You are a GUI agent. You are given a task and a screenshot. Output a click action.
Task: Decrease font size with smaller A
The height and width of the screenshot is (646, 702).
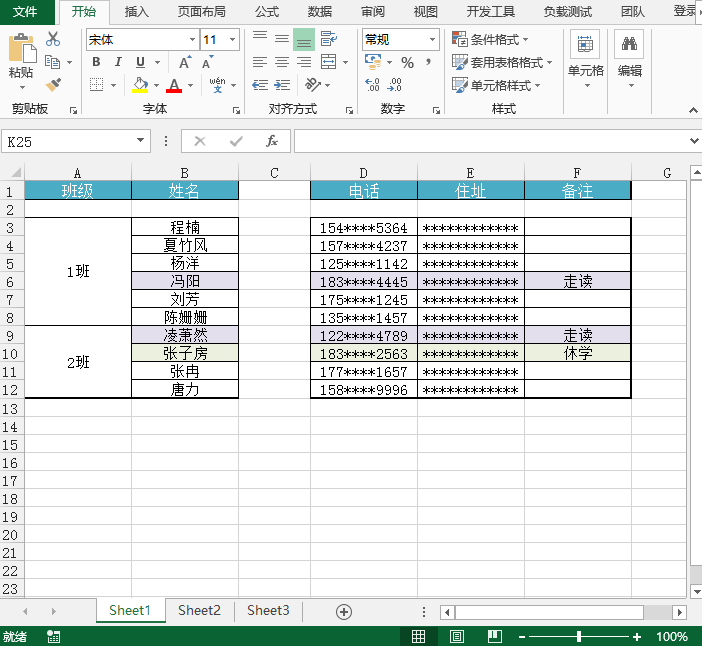(x=208, y=62)
